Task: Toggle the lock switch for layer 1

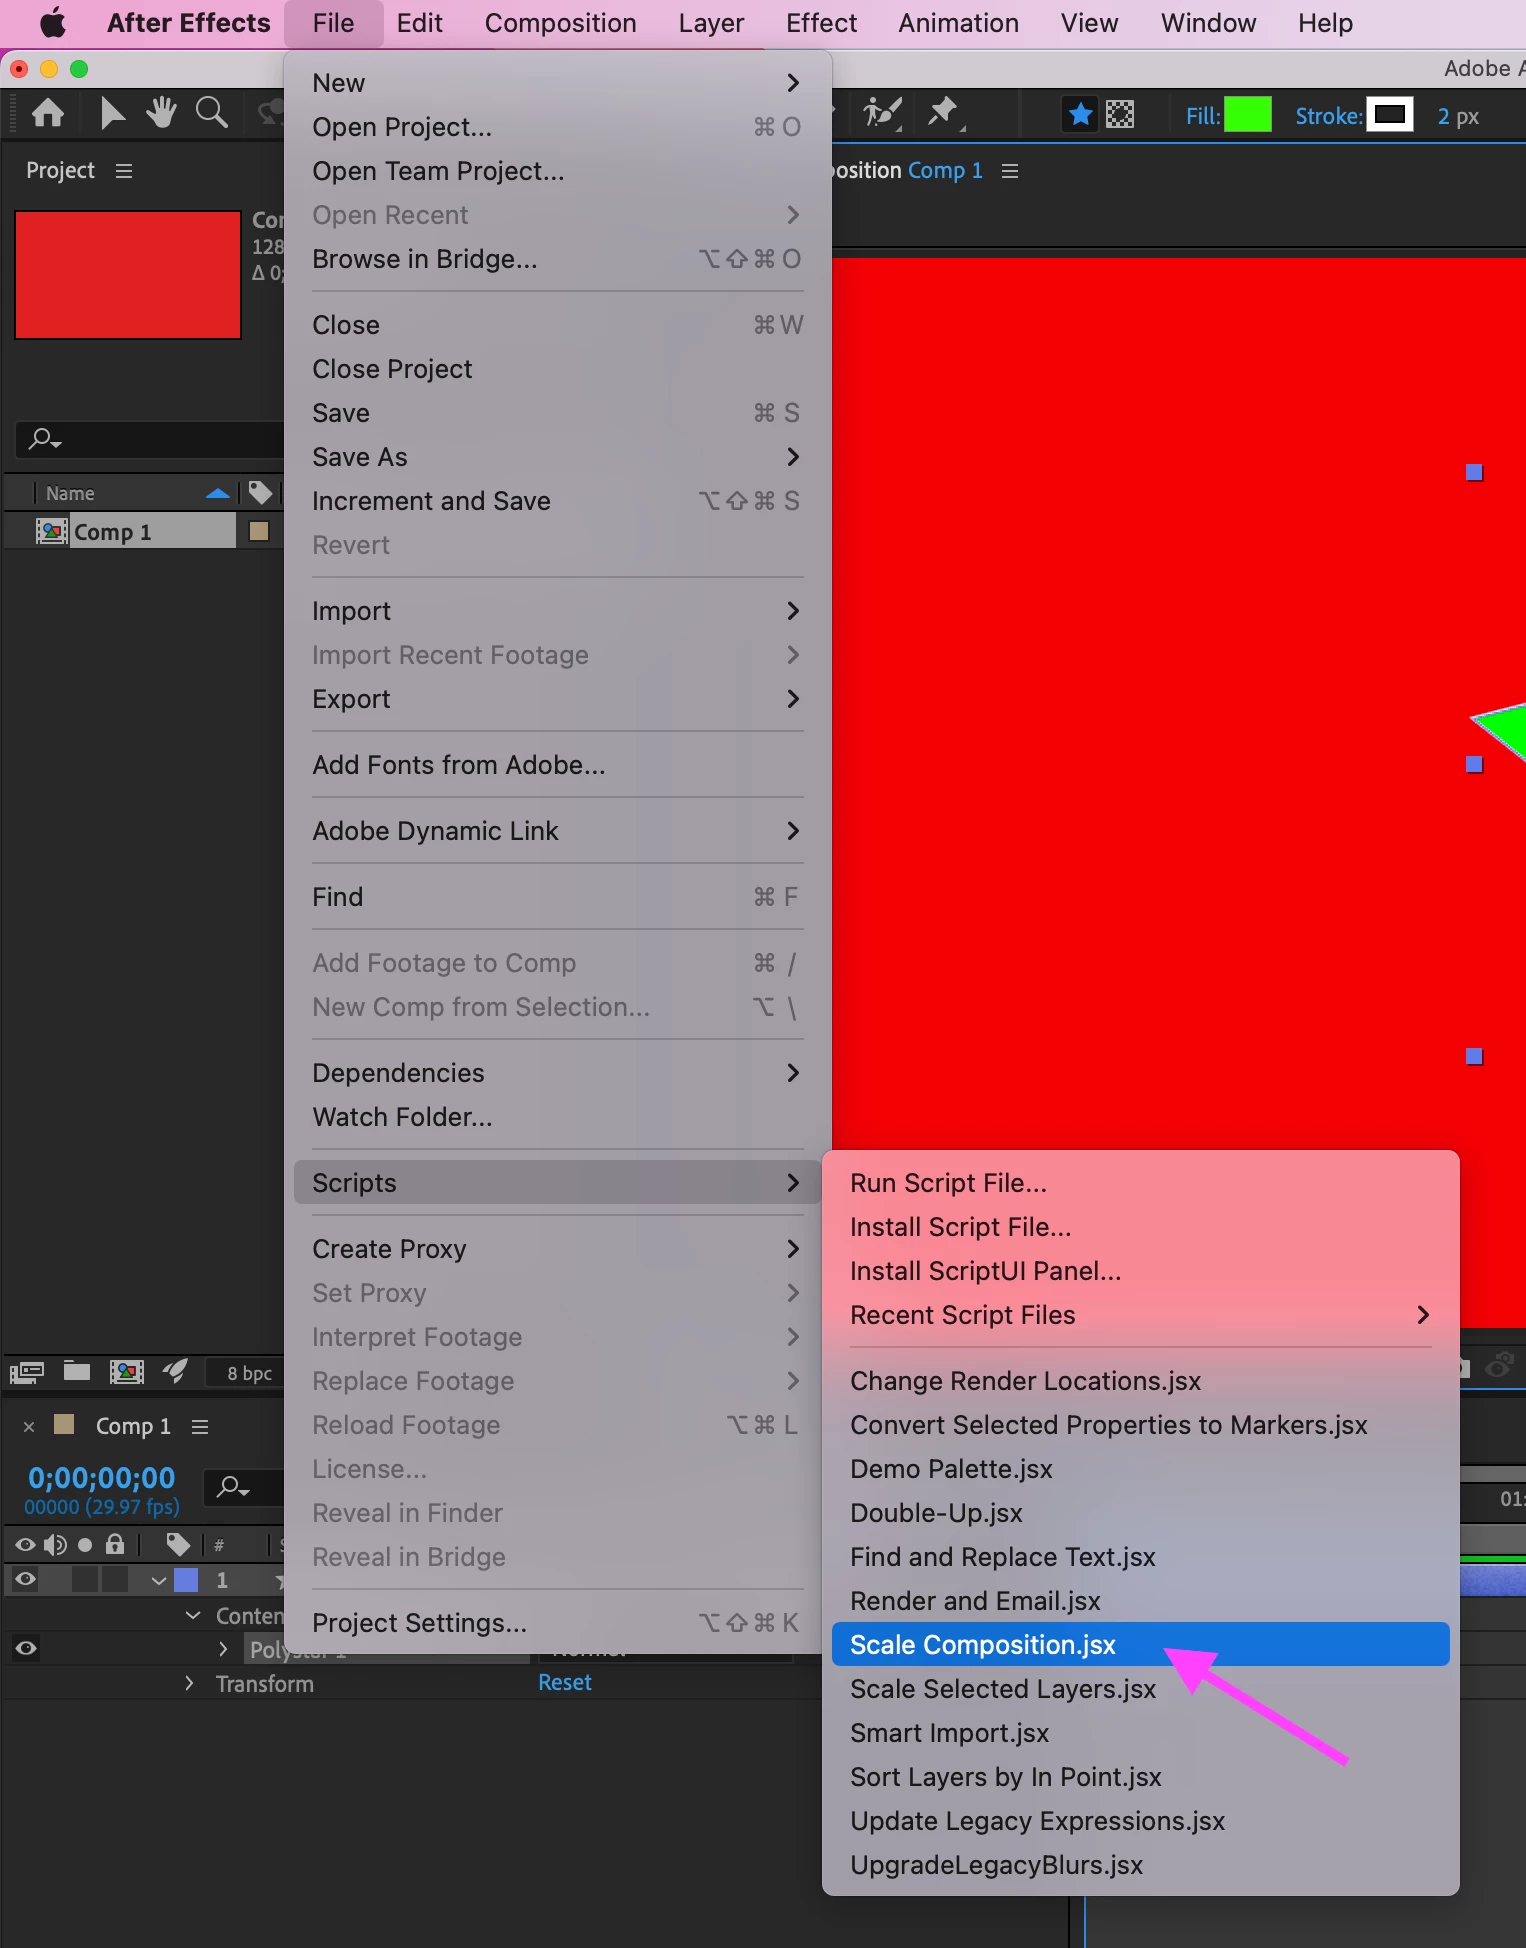Action: 116,1579
